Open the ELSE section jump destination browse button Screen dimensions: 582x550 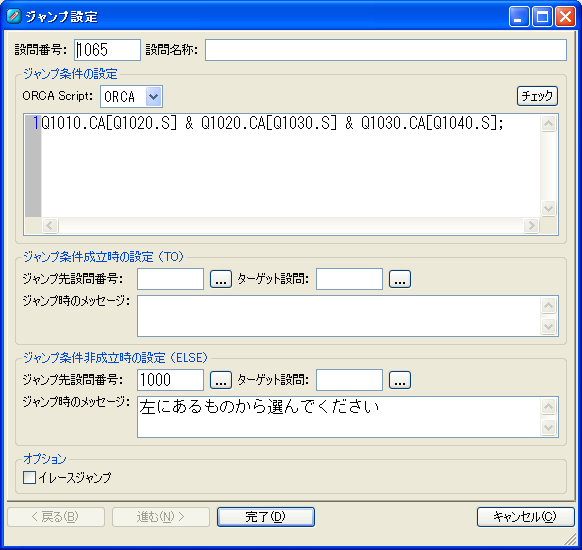(221, 380)
